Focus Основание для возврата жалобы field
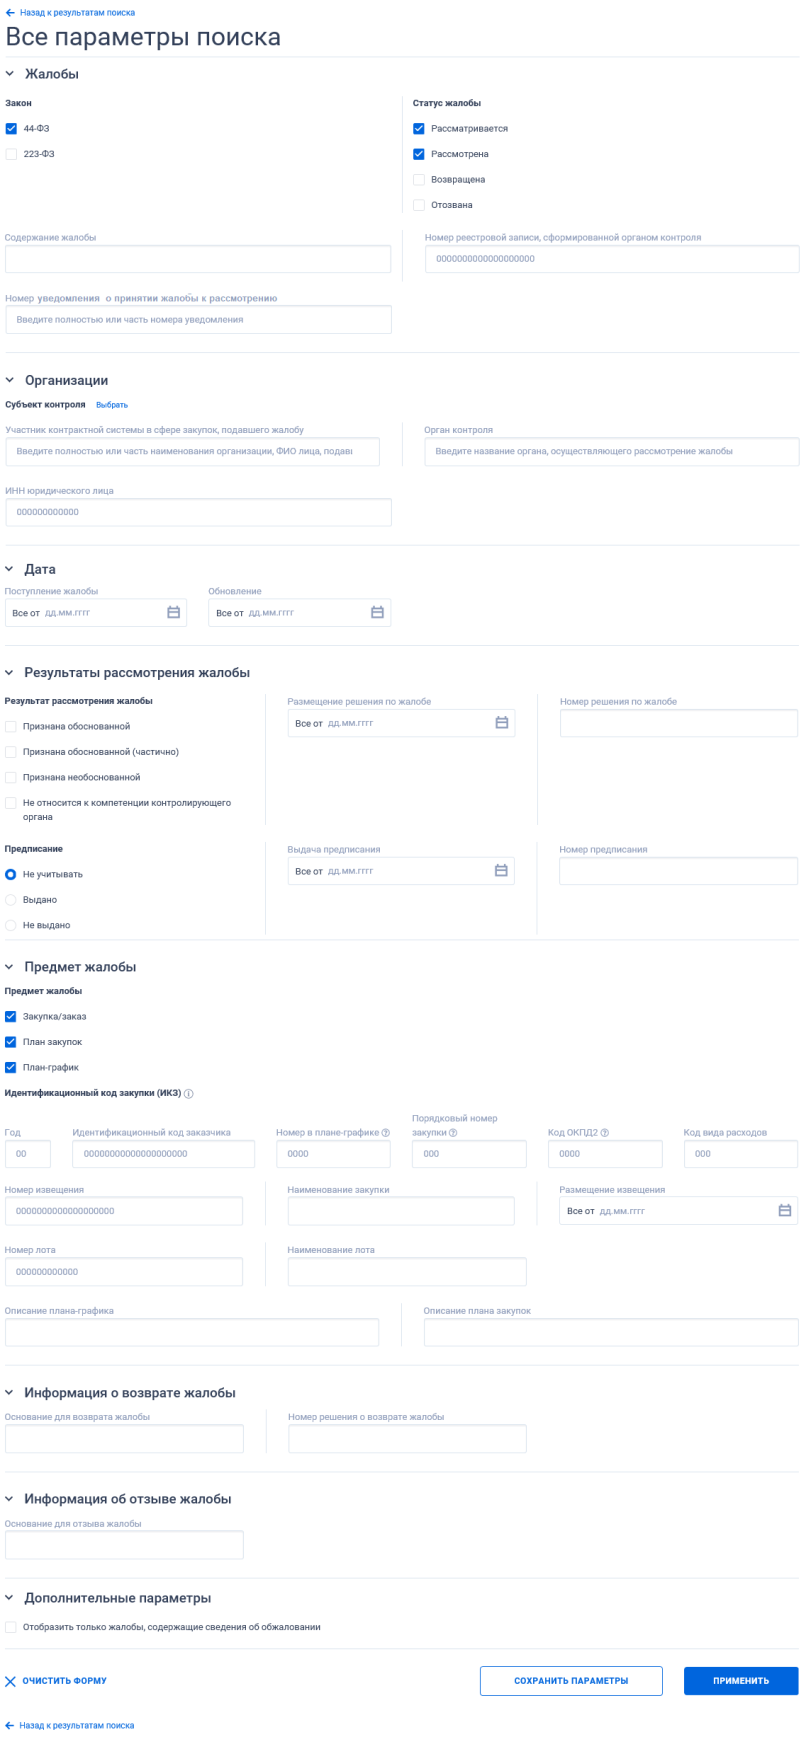The image size is (806, 1744). click(124, 1439)
